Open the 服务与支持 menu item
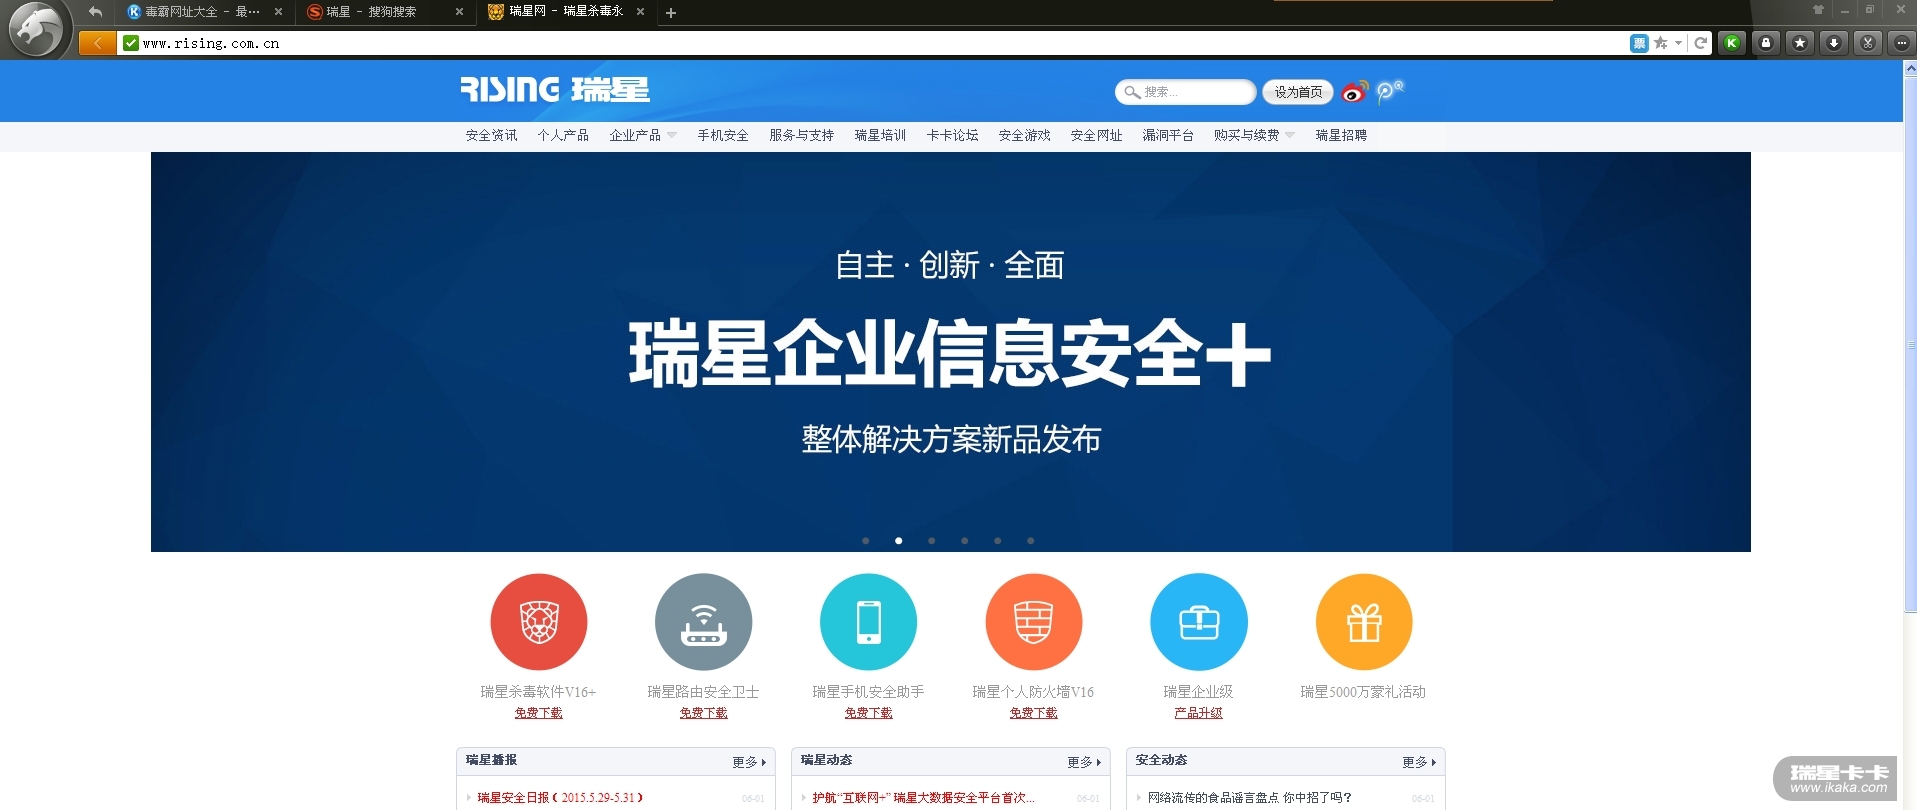The image size is (1917, 810). tap(802, 135)
